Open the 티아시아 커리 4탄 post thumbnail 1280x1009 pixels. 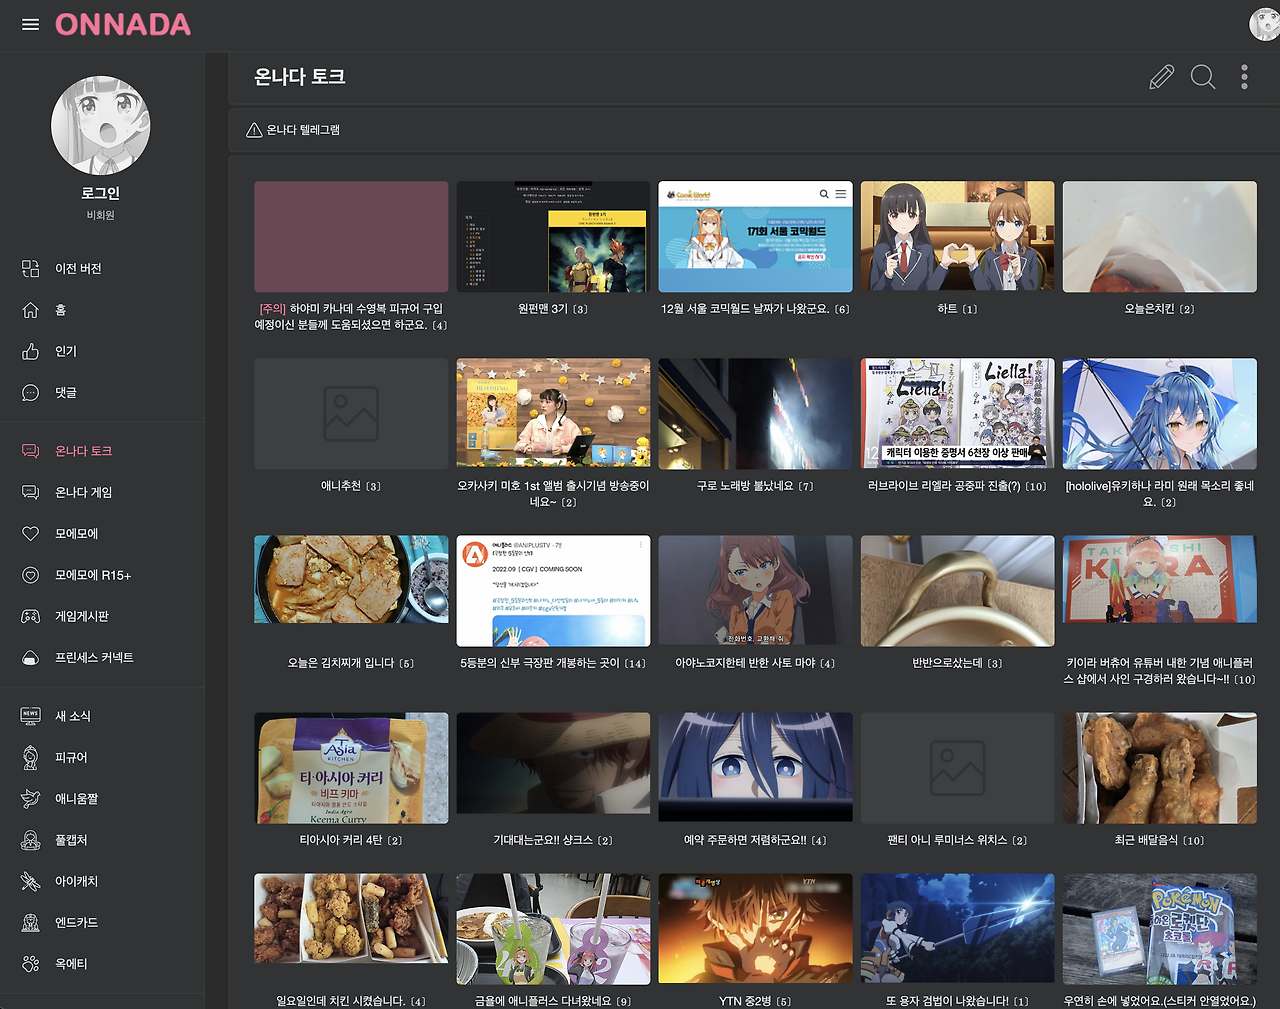point(351,768)
